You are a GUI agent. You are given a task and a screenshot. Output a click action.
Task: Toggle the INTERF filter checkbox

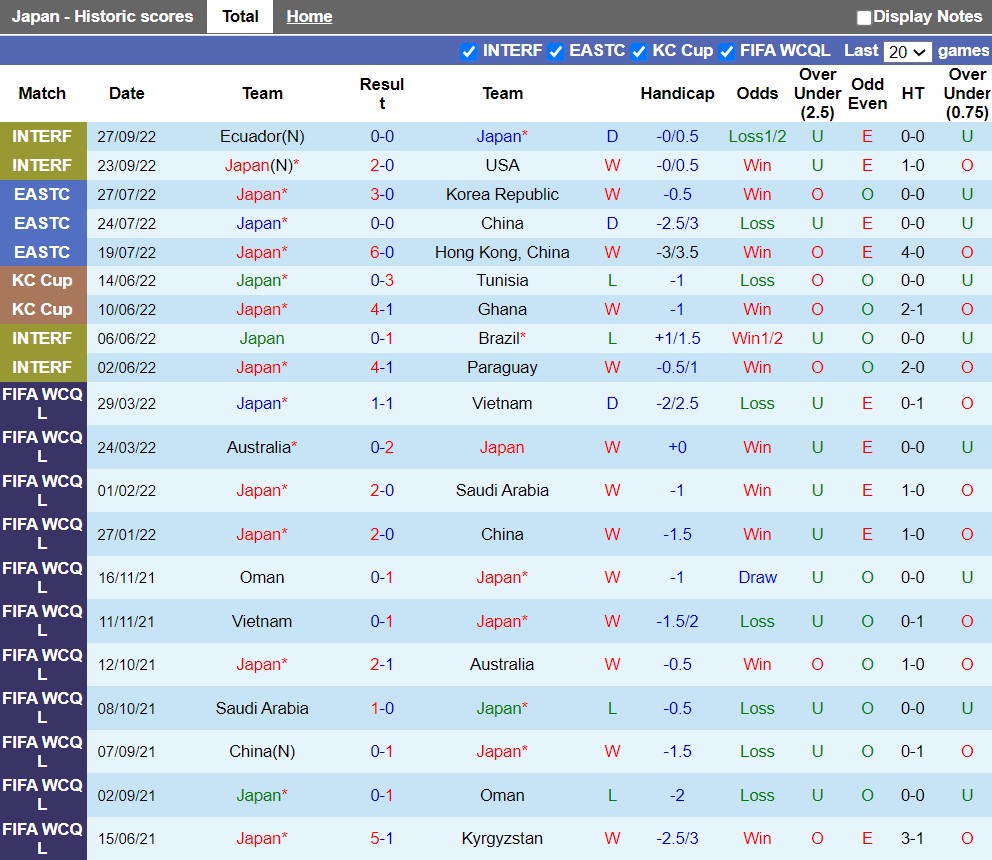point(468,52)
